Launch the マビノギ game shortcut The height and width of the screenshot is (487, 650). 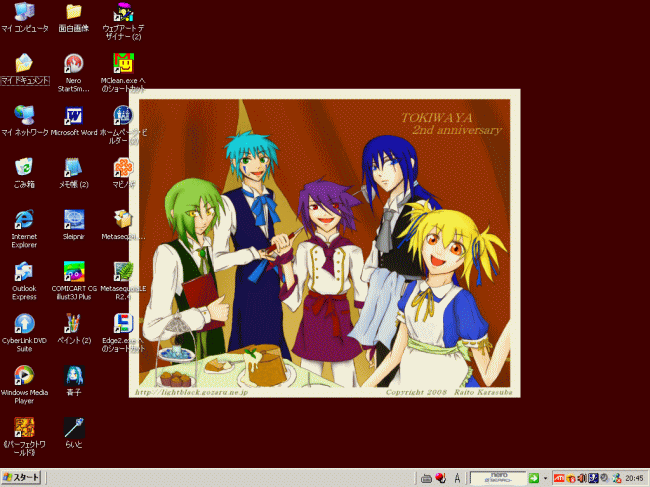tap(123, 173)
